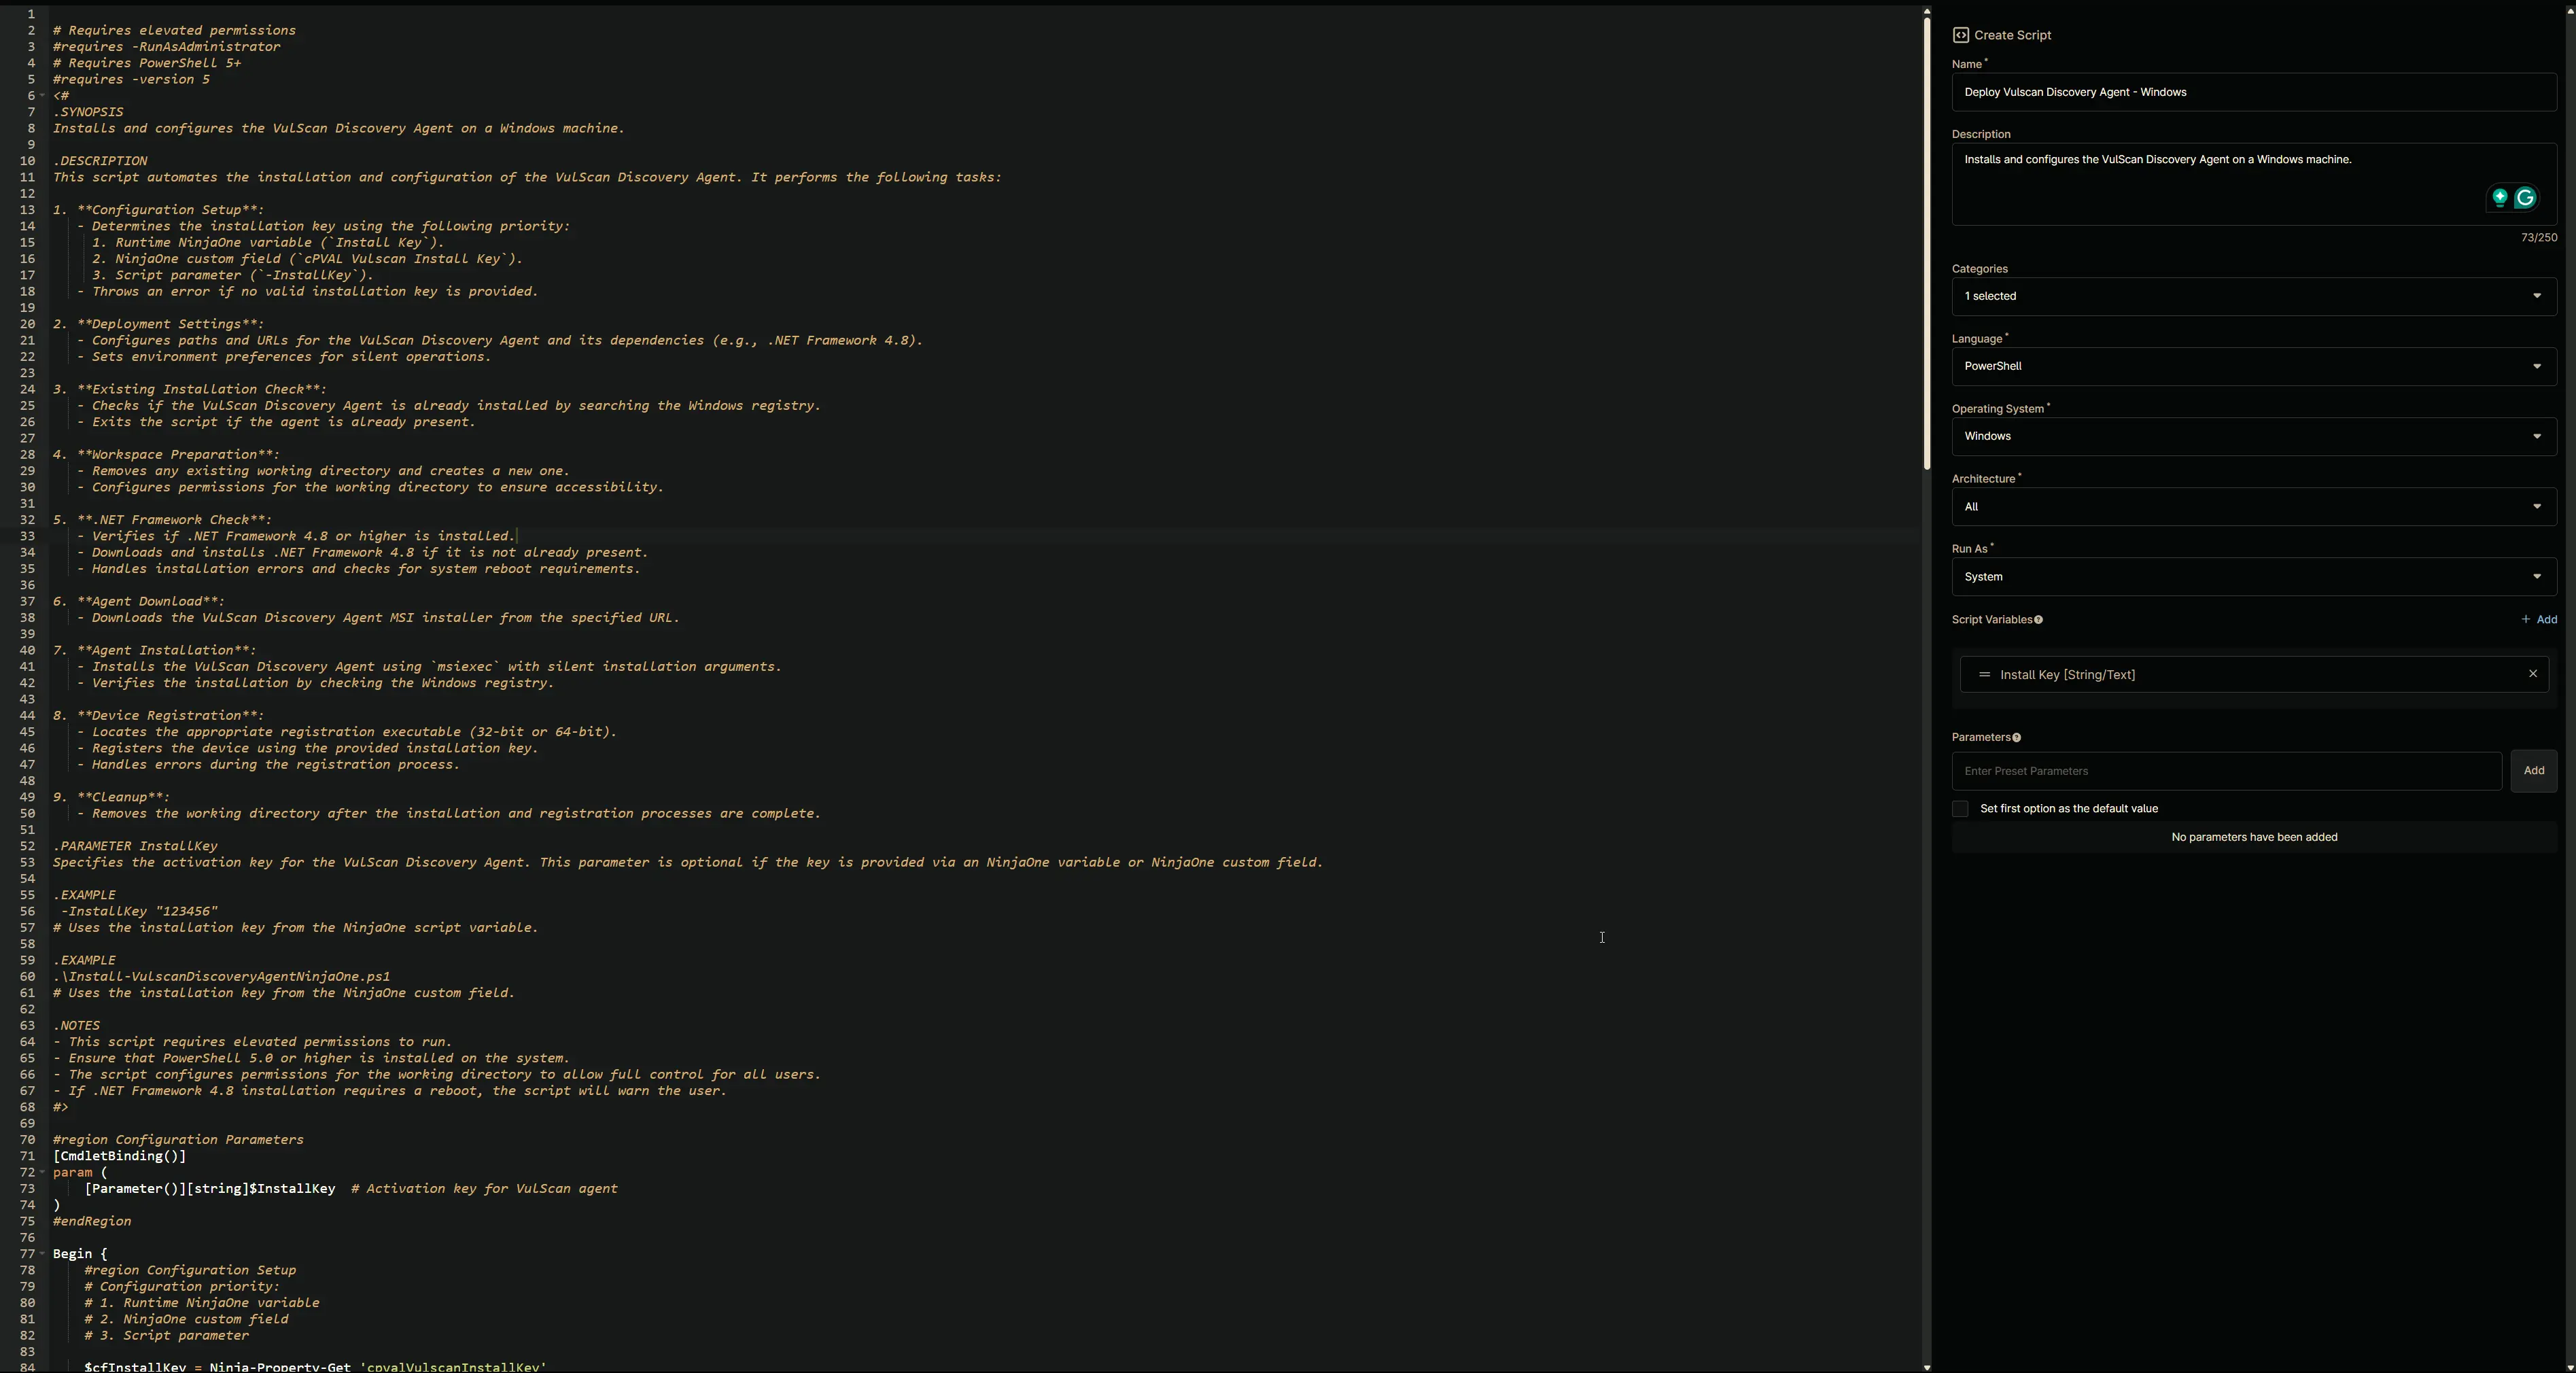Screen dimensions: 2576x1373
Task: Remove the Install Key variable with its X
Action: tap(2533, 674)
